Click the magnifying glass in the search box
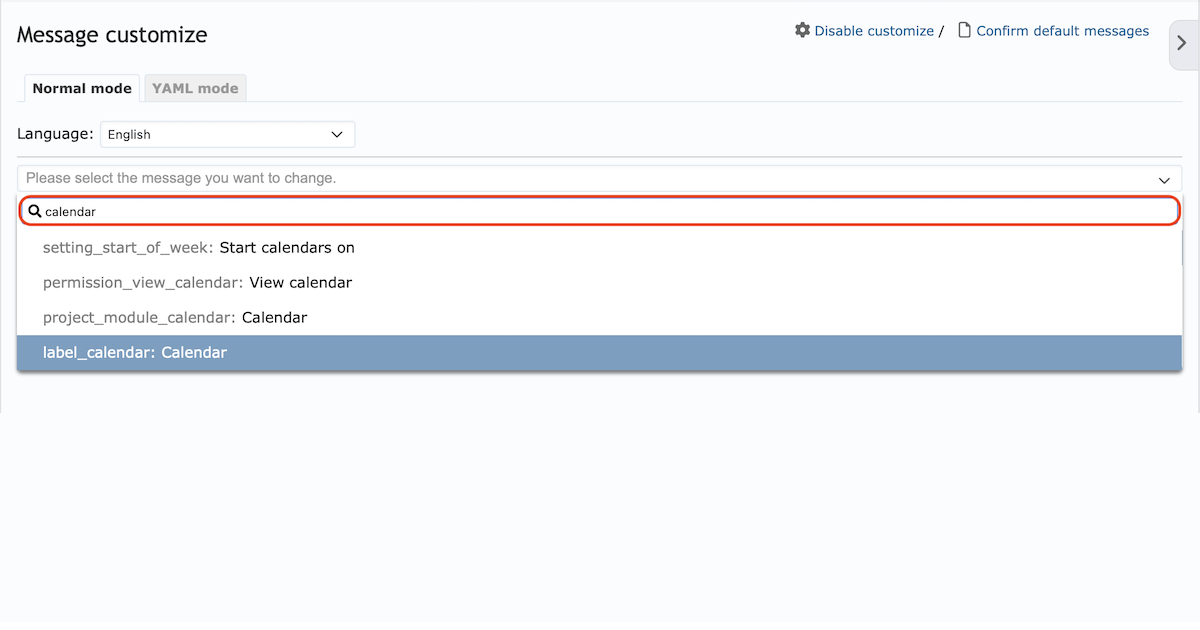 coord(35,211)
